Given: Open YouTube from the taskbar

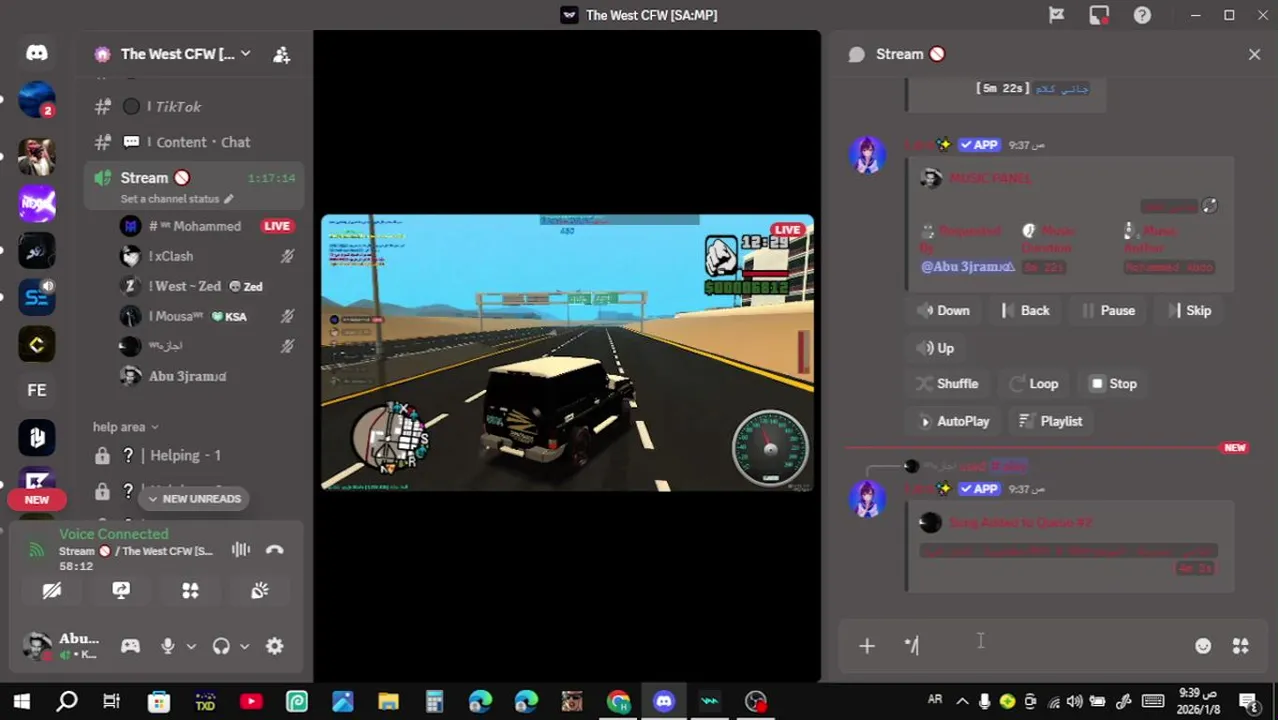Looking at the screenshot, I should [x=251, y=701].
